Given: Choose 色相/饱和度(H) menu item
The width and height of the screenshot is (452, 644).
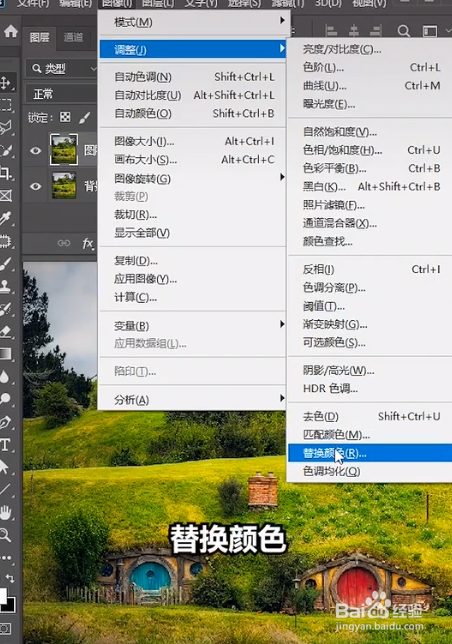Looking at the screenshot, I should [x=370, y=150].
